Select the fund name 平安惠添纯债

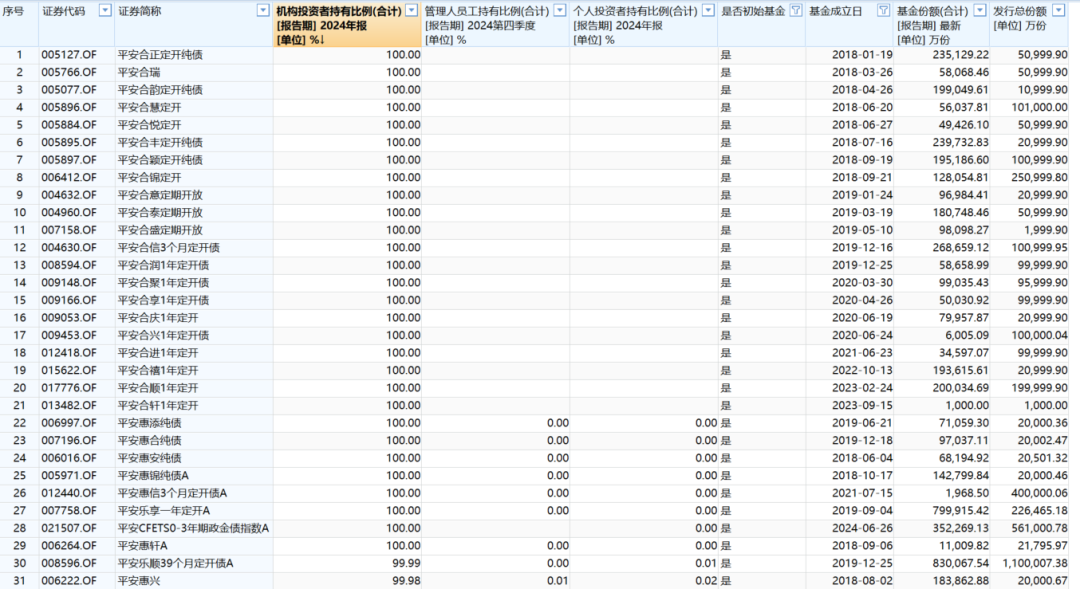[149, 423]
